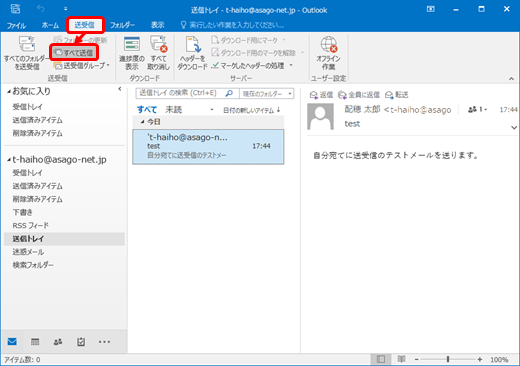Collapse お気に入り favorites section

[9, 92]
